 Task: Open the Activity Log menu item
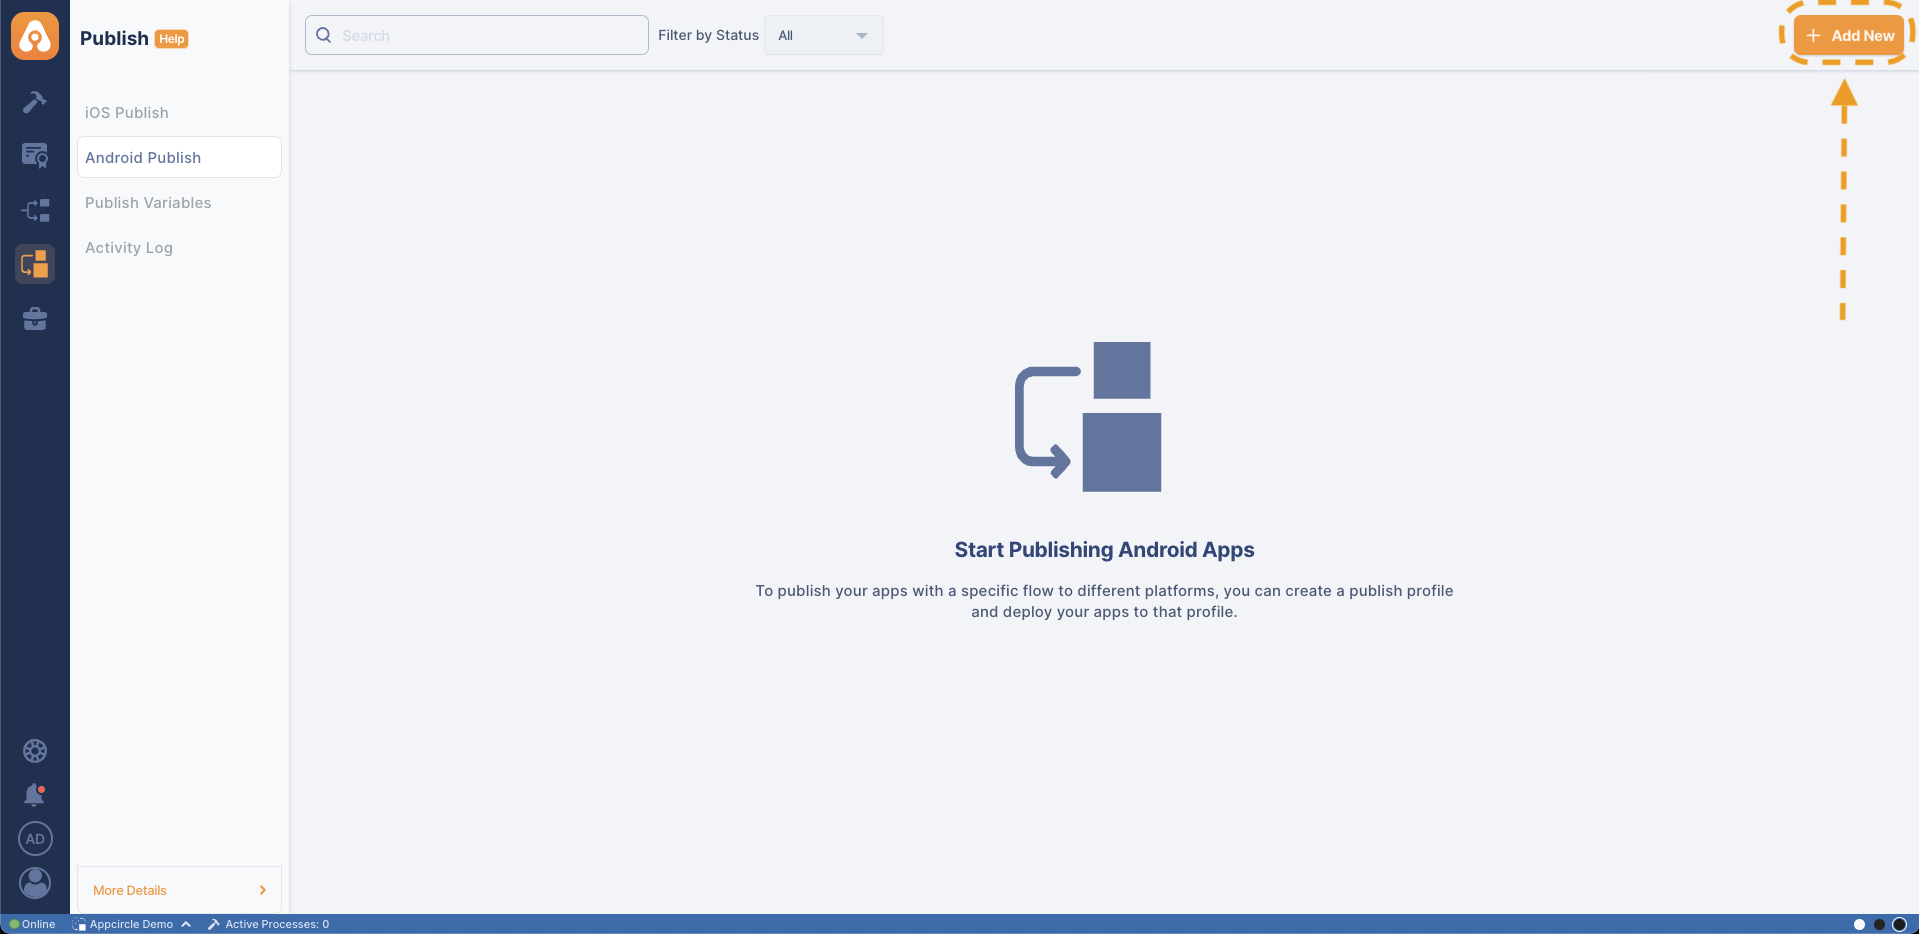(x=129, y=248)
